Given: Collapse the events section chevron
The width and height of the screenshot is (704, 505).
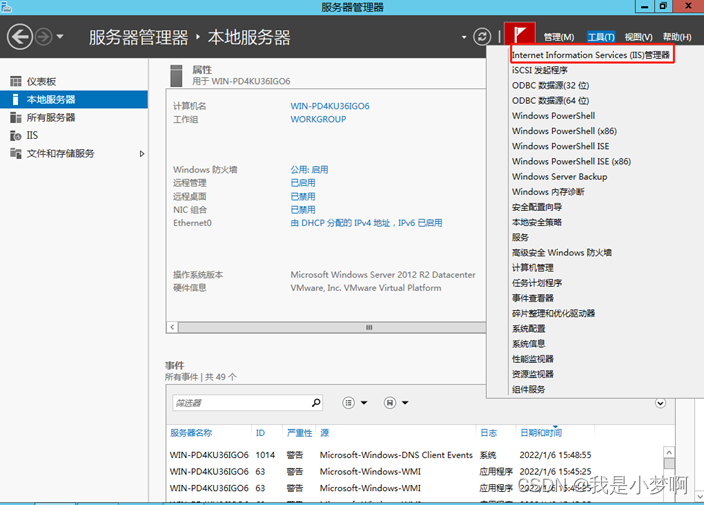Looking at the screenshot, I should click(660, 403).
